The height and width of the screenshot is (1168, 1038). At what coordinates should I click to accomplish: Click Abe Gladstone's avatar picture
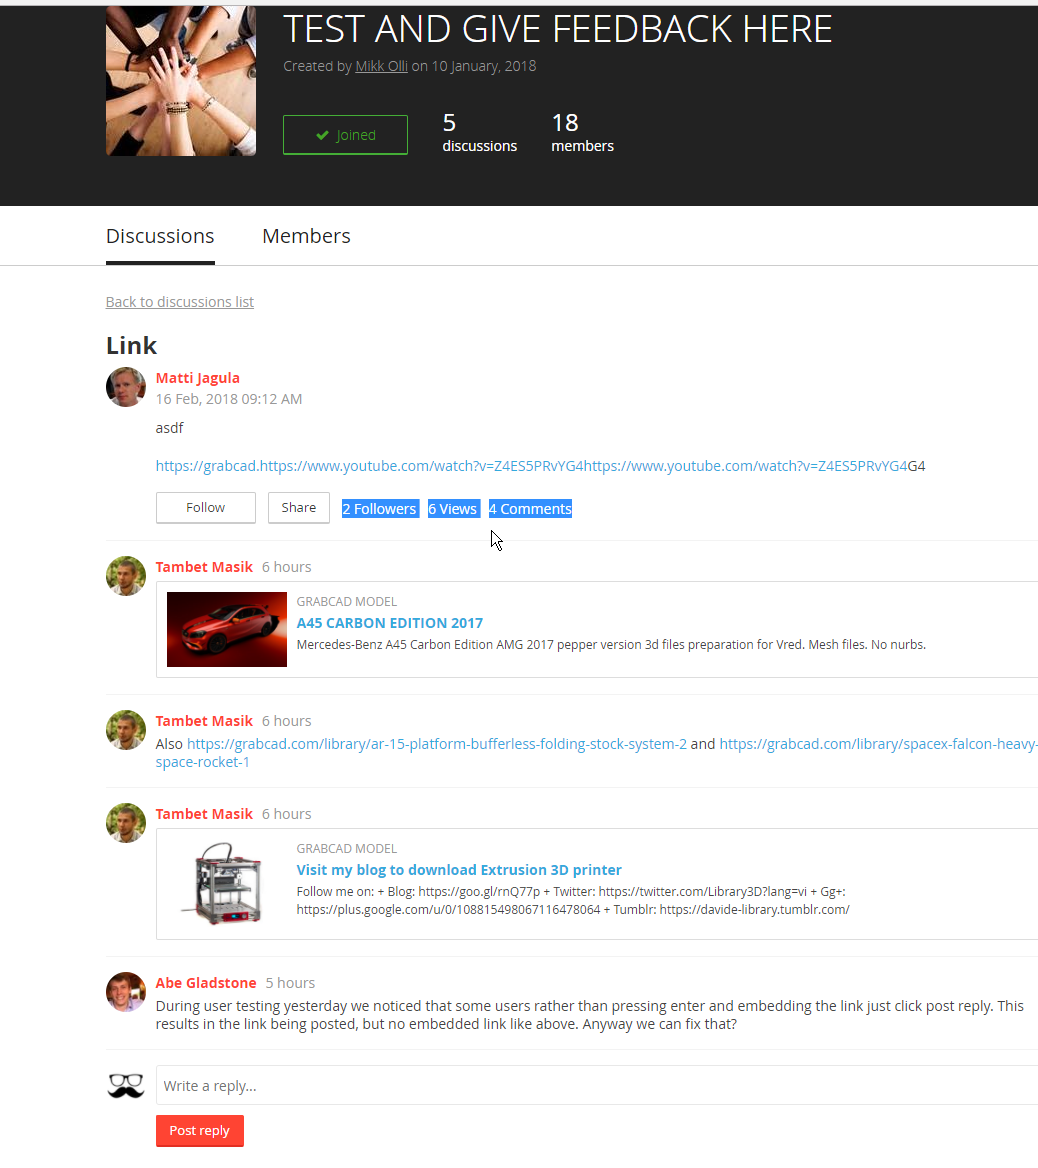126,991
